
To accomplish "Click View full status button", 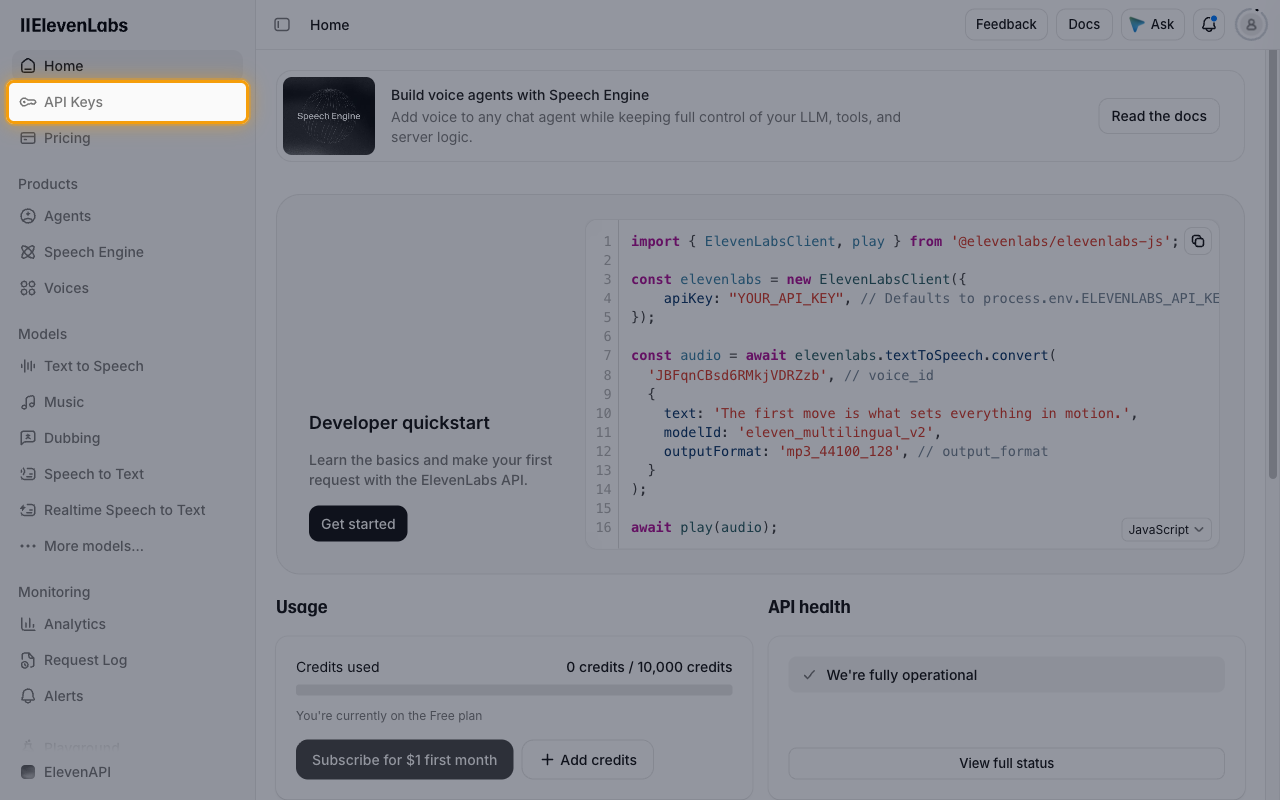I will [1006, 763].
